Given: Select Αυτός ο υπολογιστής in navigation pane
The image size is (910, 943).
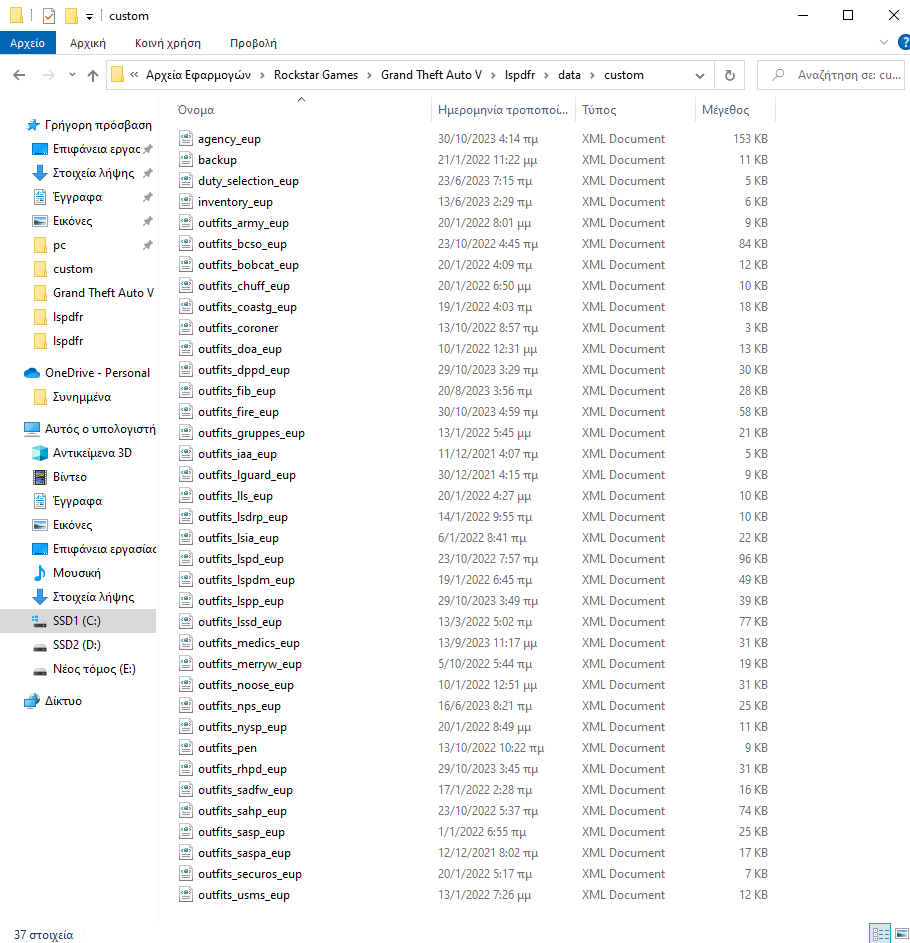Looking at the screenshot, I should [x=90, y=429].
